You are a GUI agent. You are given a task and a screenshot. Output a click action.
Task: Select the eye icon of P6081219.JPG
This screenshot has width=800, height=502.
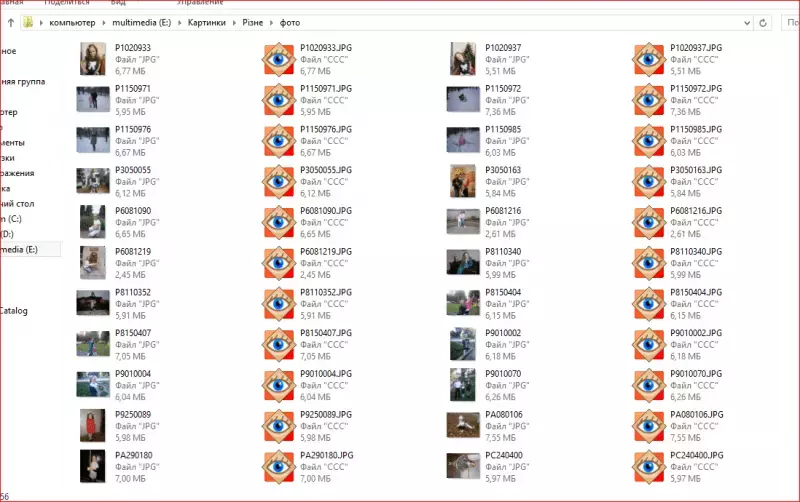pos(279,263)
